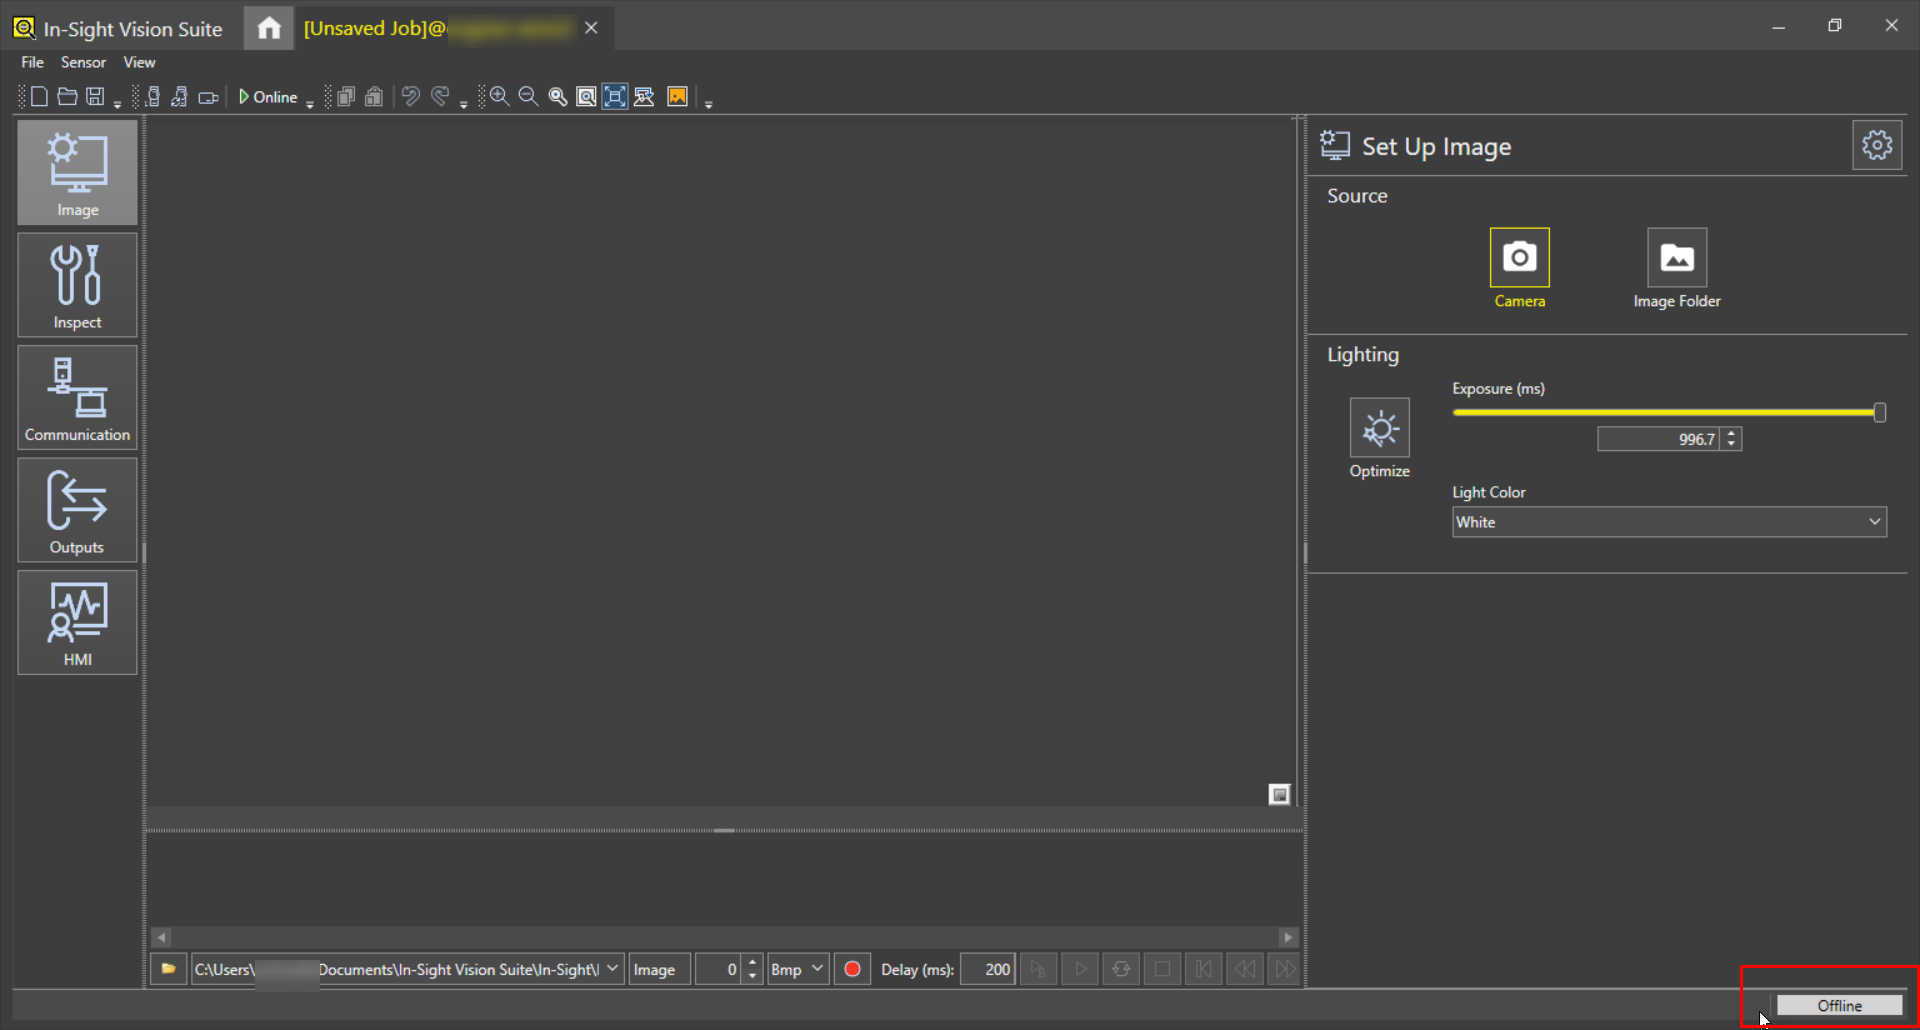Select Image Folder as source
1920x1030 pixels.
tap(1676, 258)
